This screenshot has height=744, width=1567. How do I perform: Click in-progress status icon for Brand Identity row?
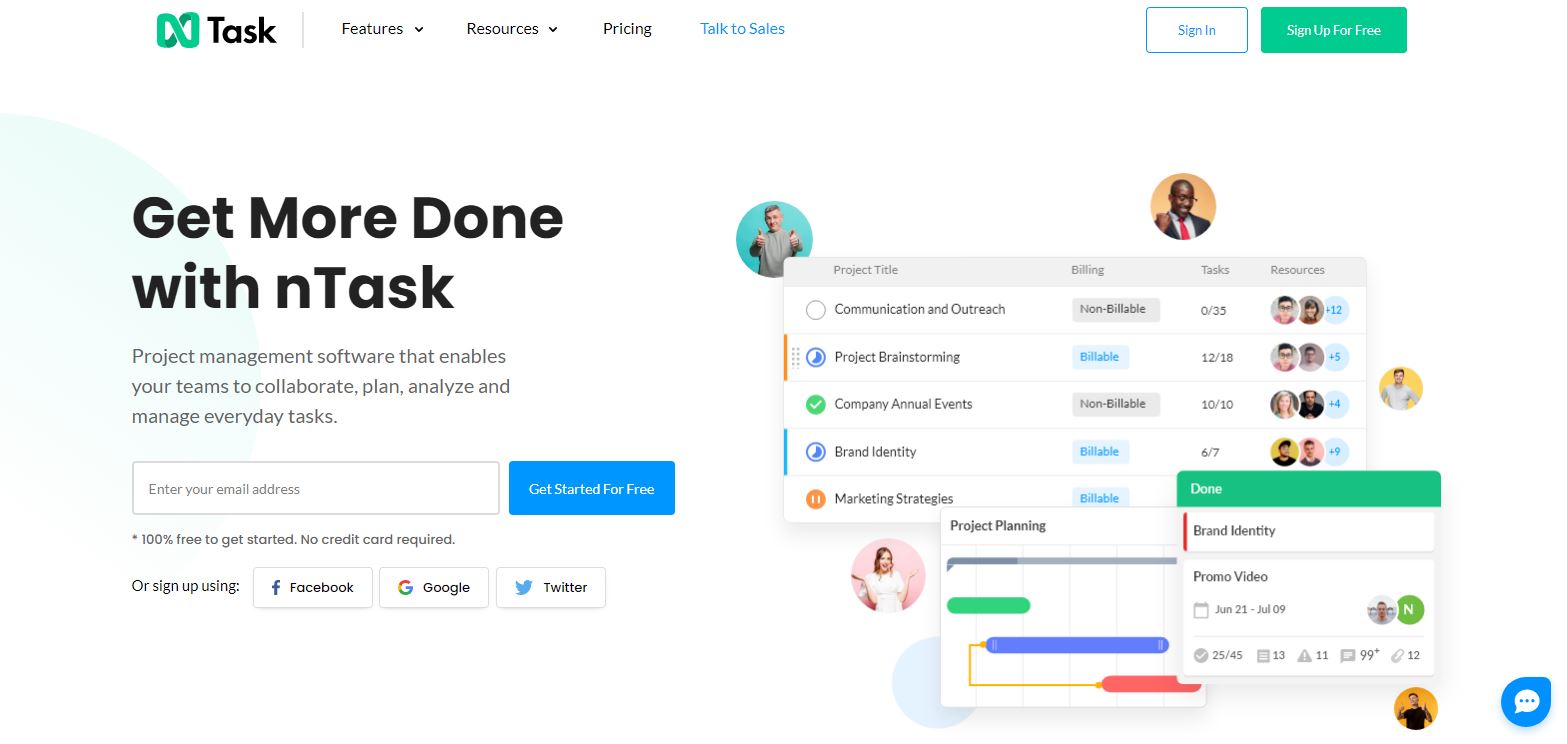click(816, 452)
